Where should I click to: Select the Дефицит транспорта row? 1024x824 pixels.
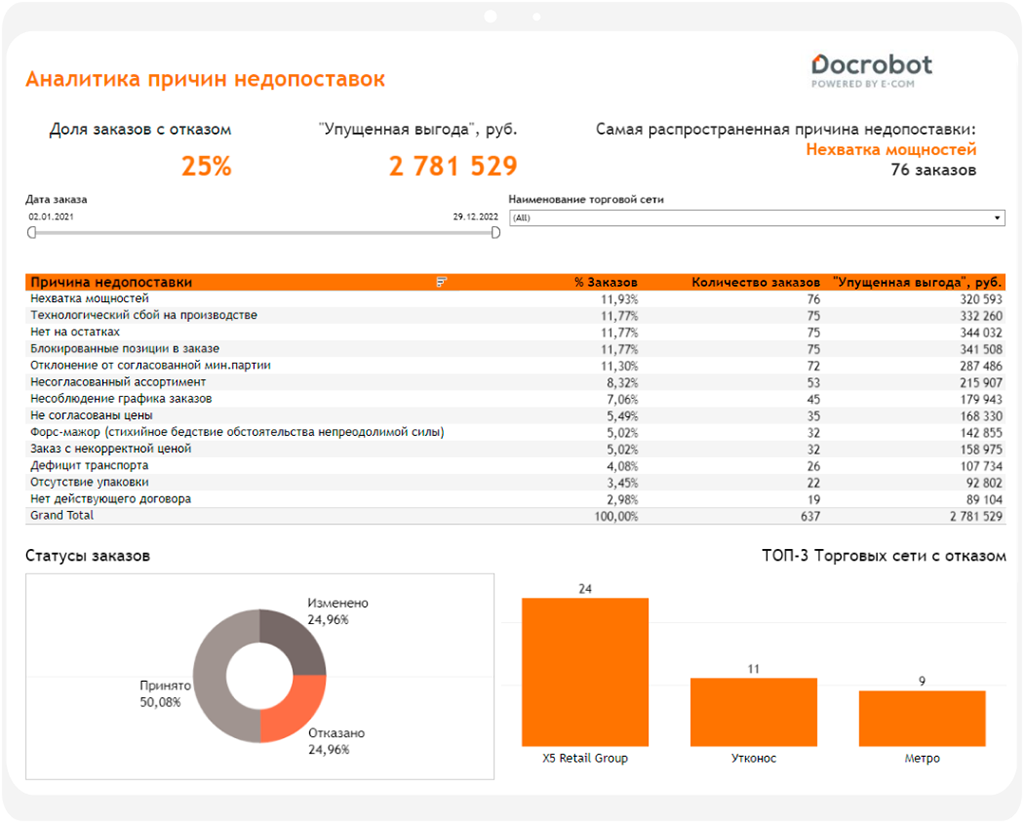click(90, 466)
